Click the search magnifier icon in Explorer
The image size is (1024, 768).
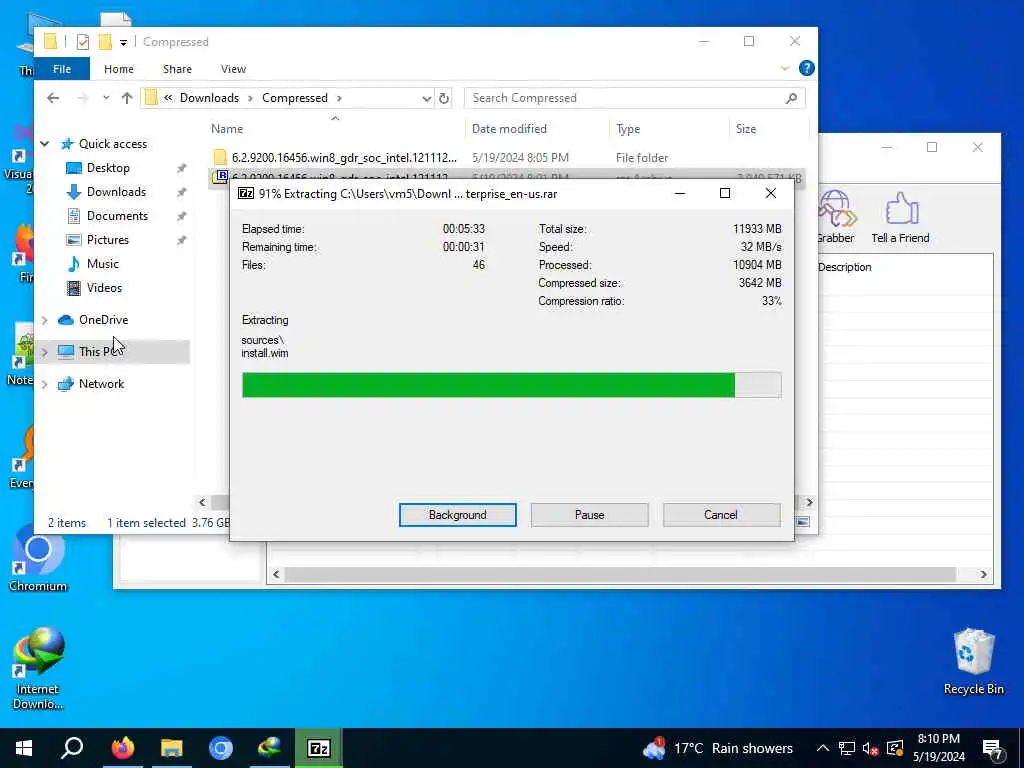(x=791, y=98)
